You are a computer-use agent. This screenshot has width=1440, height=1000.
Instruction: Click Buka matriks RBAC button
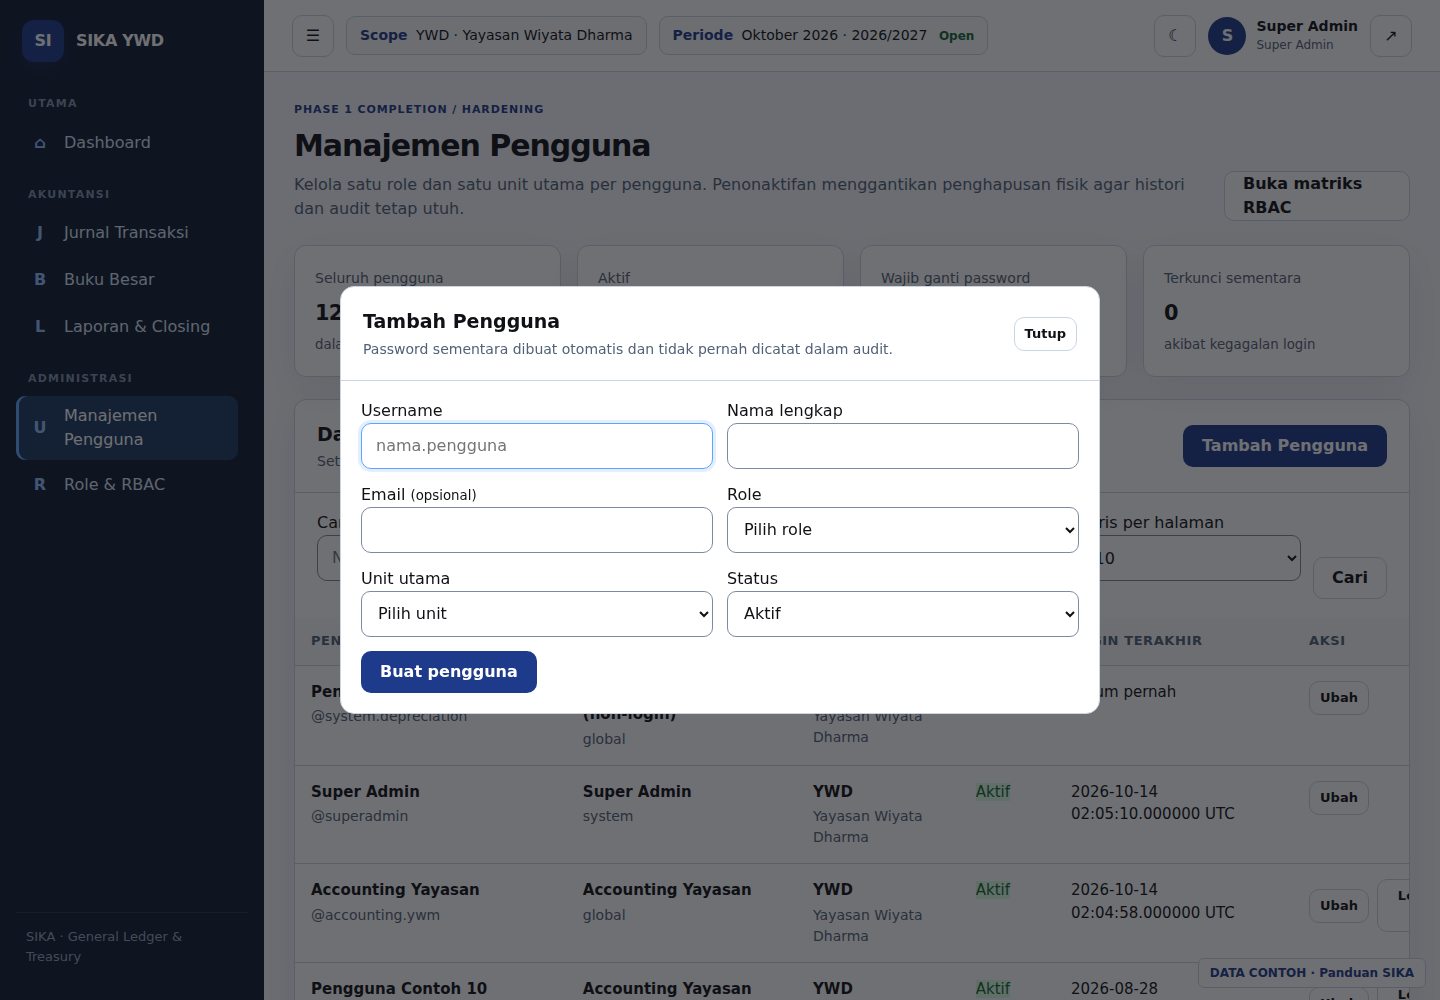tap(1317, 196)
